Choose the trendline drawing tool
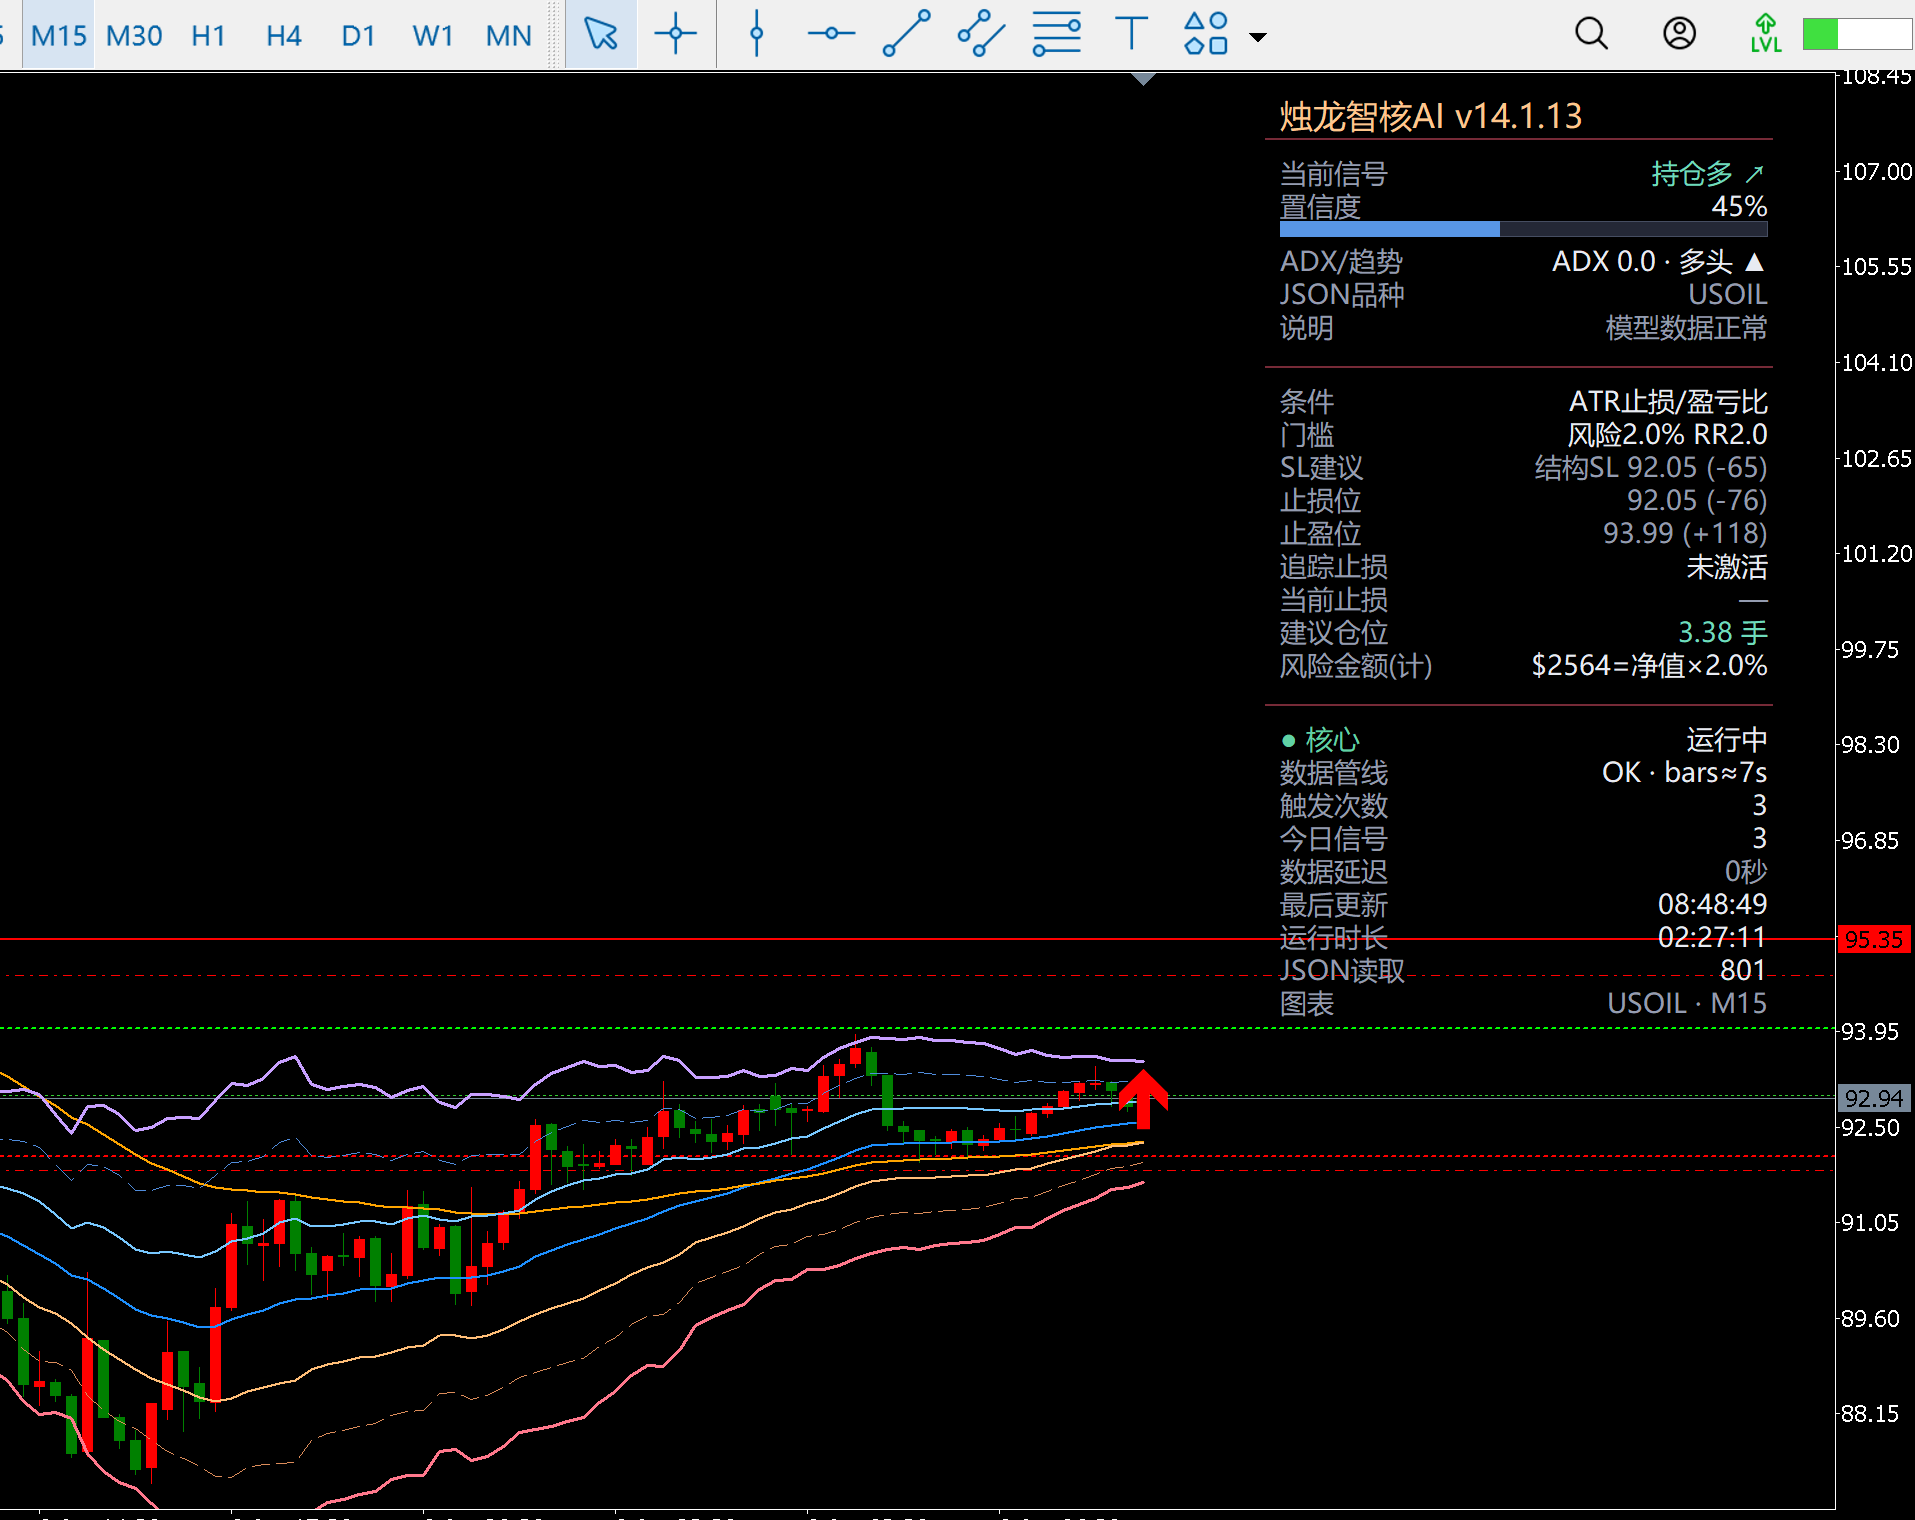The image size is (1915, 1520). [x=907, y=34]
